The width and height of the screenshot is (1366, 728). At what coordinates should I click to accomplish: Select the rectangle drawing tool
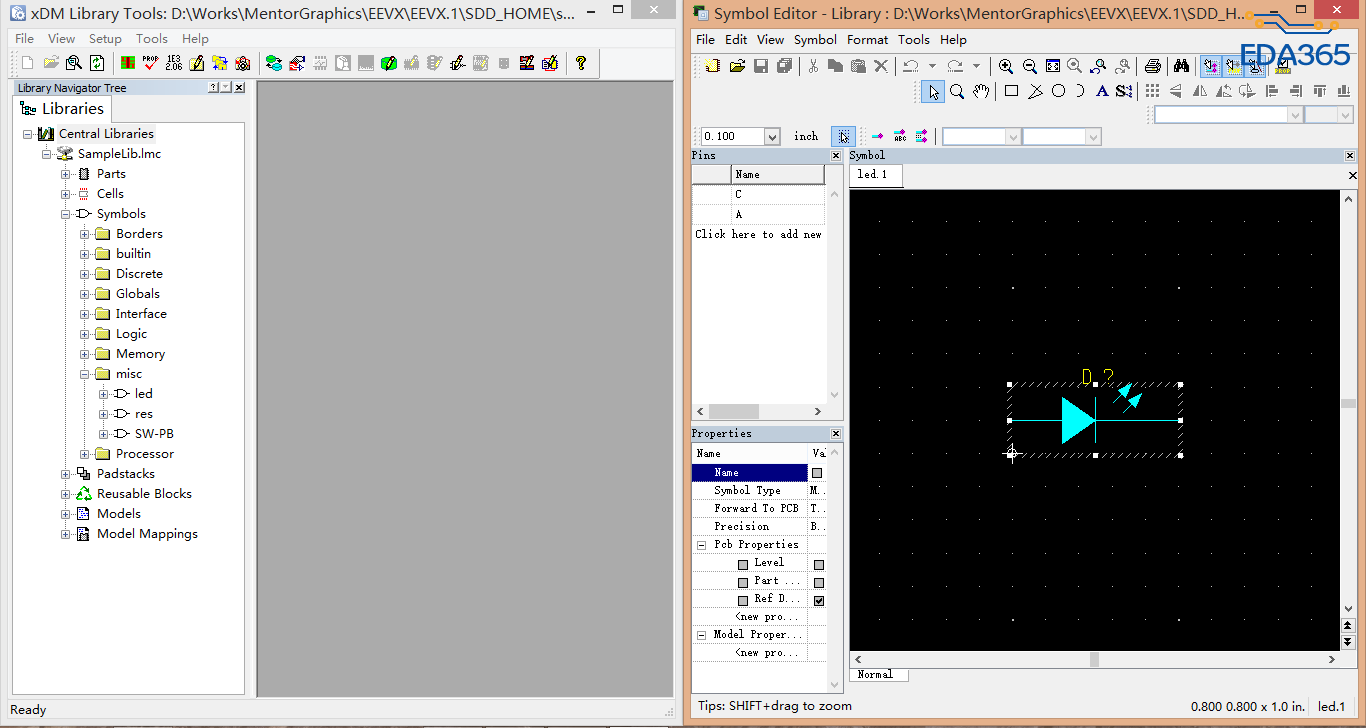pos(1011,92)
